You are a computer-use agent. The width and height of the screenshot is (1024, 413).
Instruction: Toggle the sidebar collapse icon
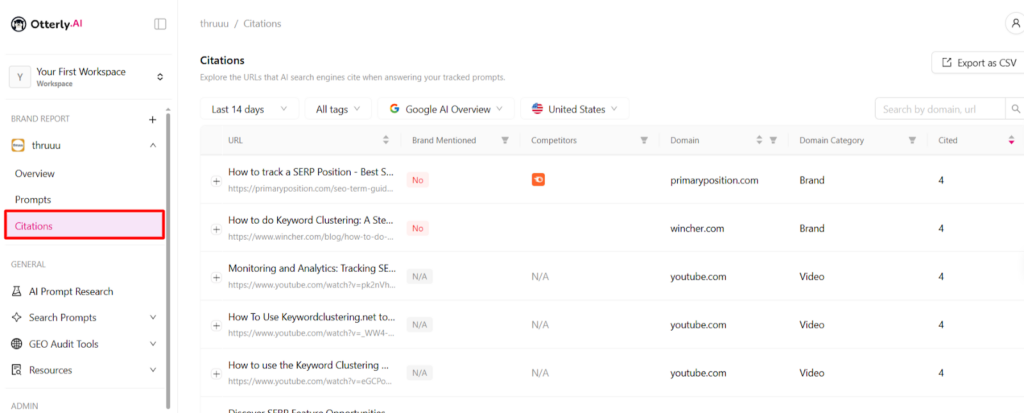[160, 24]
